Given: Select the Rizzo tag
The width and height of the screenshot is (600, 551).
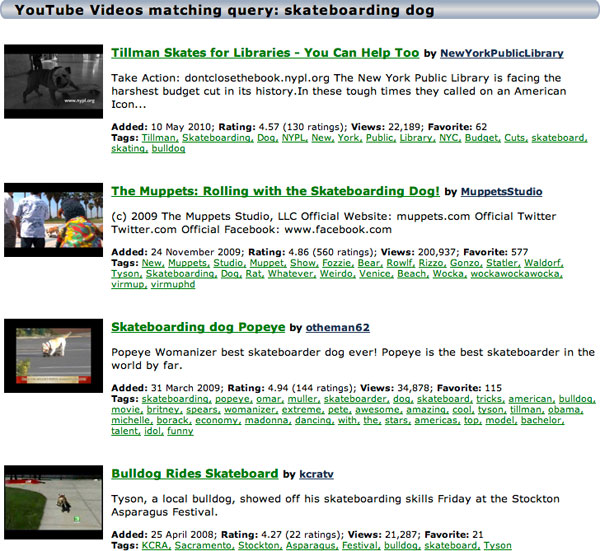Looking at the screenshot, I should coord(432,263).
